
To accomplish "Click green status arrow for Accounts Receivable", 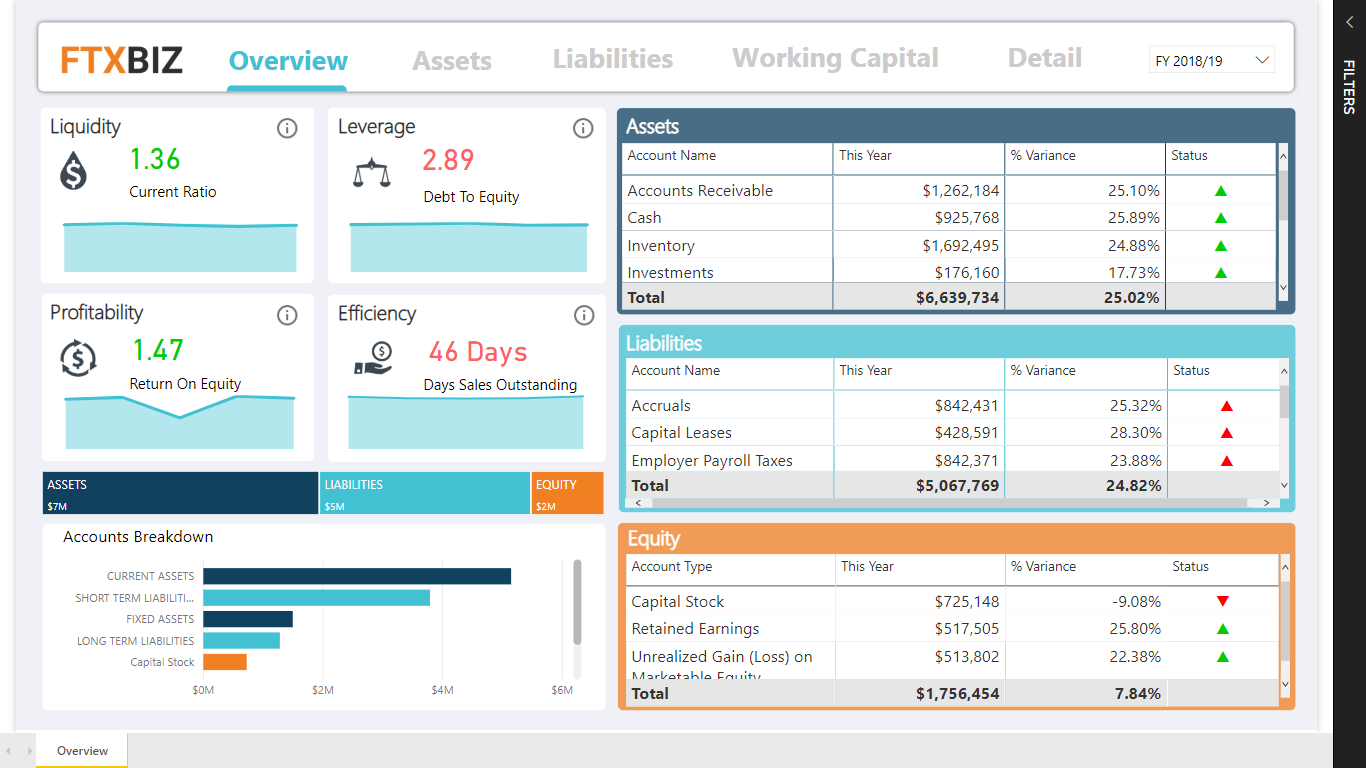I will point(1221,191).
